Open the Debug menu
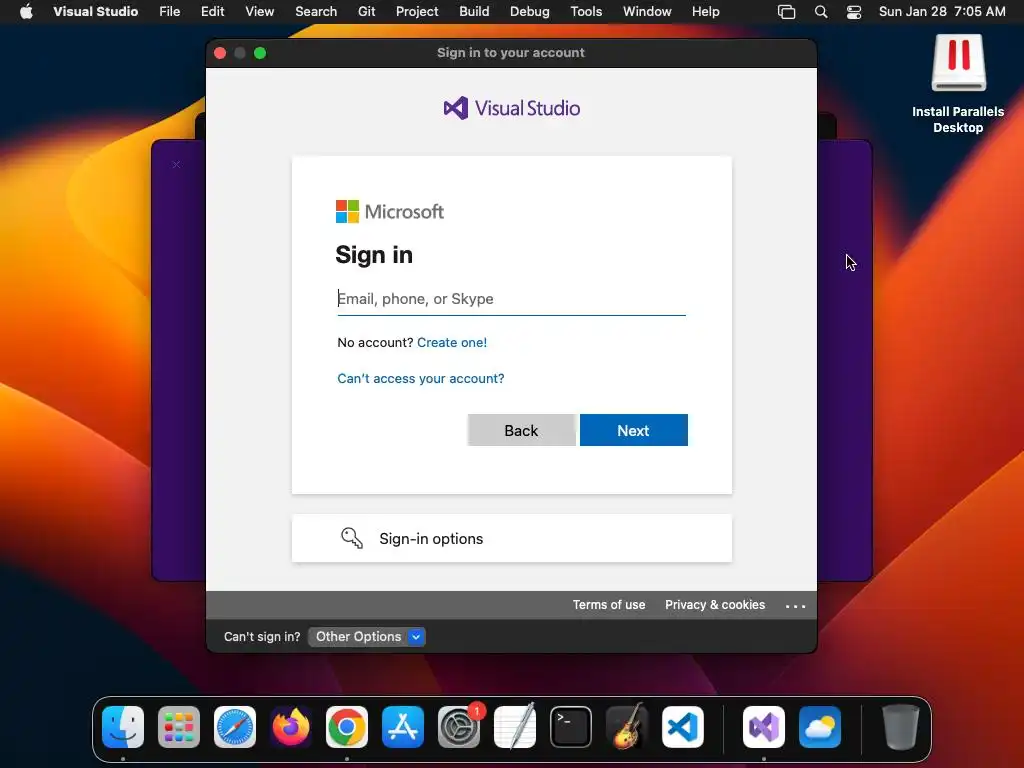The width and height of the screenshot is (1024, 768). pos(530,11)
